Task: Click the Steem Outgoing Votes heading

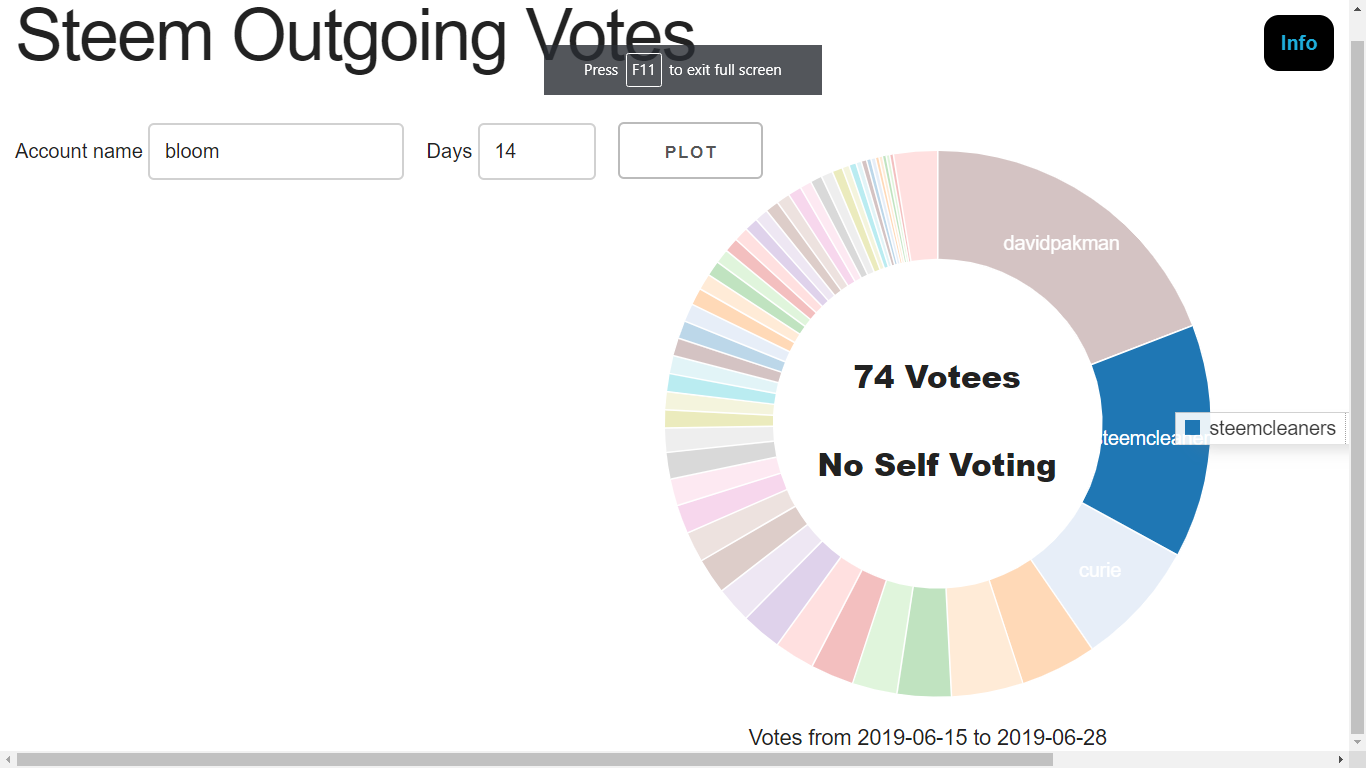Action: pos(355,35)
